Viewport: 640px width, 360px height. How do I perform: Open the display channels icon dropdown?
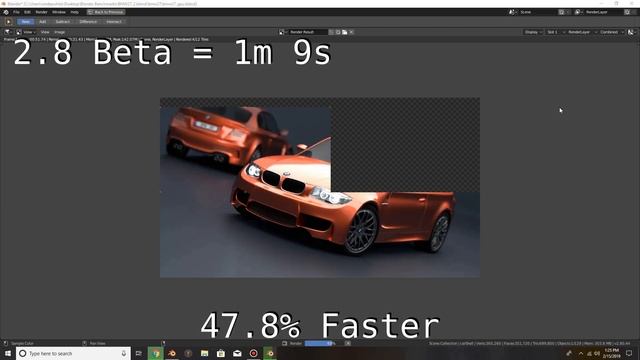tap(632, 32)
